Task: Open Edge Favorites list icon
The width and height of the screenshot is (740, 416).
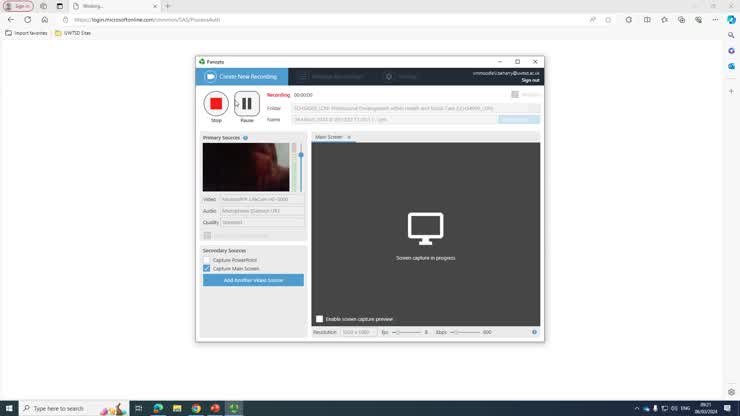Action: point(664,20)
